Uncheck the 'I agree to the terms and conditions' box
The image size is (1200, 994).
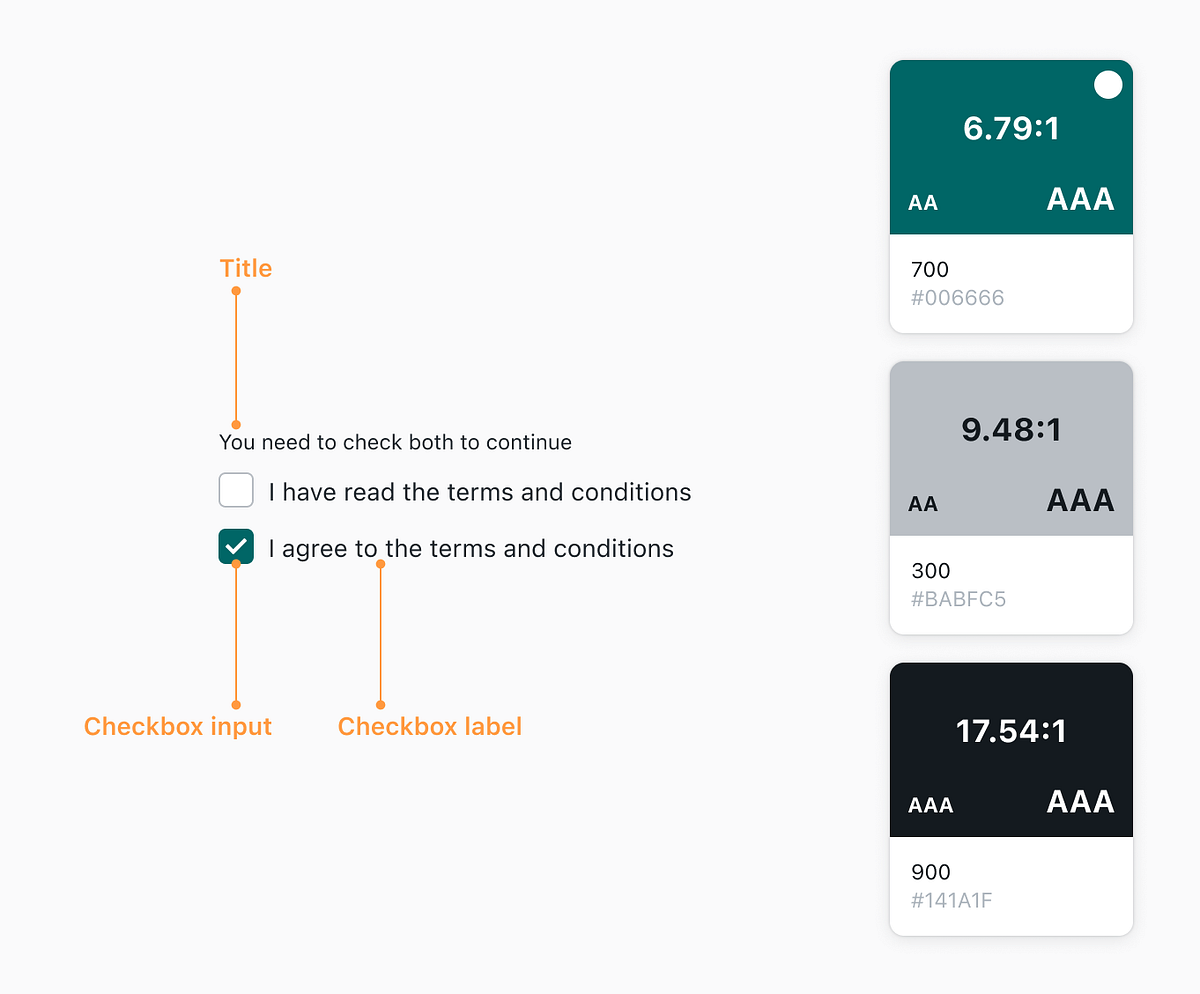(x=236, y=546)
